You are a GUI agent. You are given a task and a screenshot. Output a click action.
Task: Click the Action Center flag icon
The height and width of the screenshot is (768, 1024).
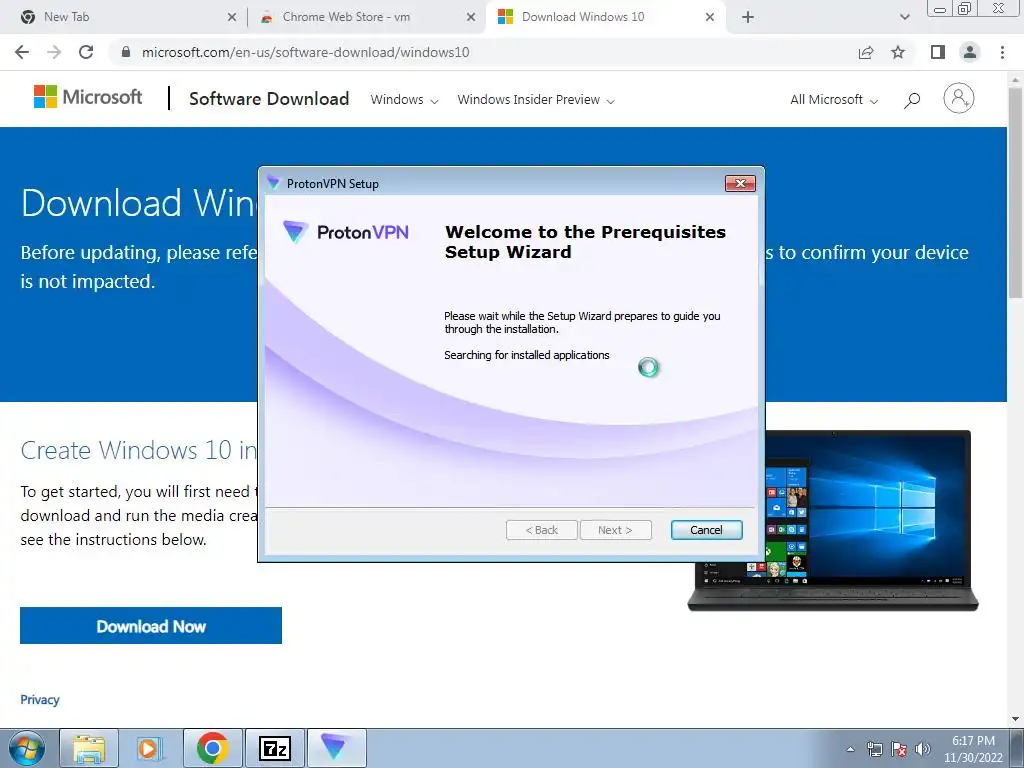click(x=899, y=749)
